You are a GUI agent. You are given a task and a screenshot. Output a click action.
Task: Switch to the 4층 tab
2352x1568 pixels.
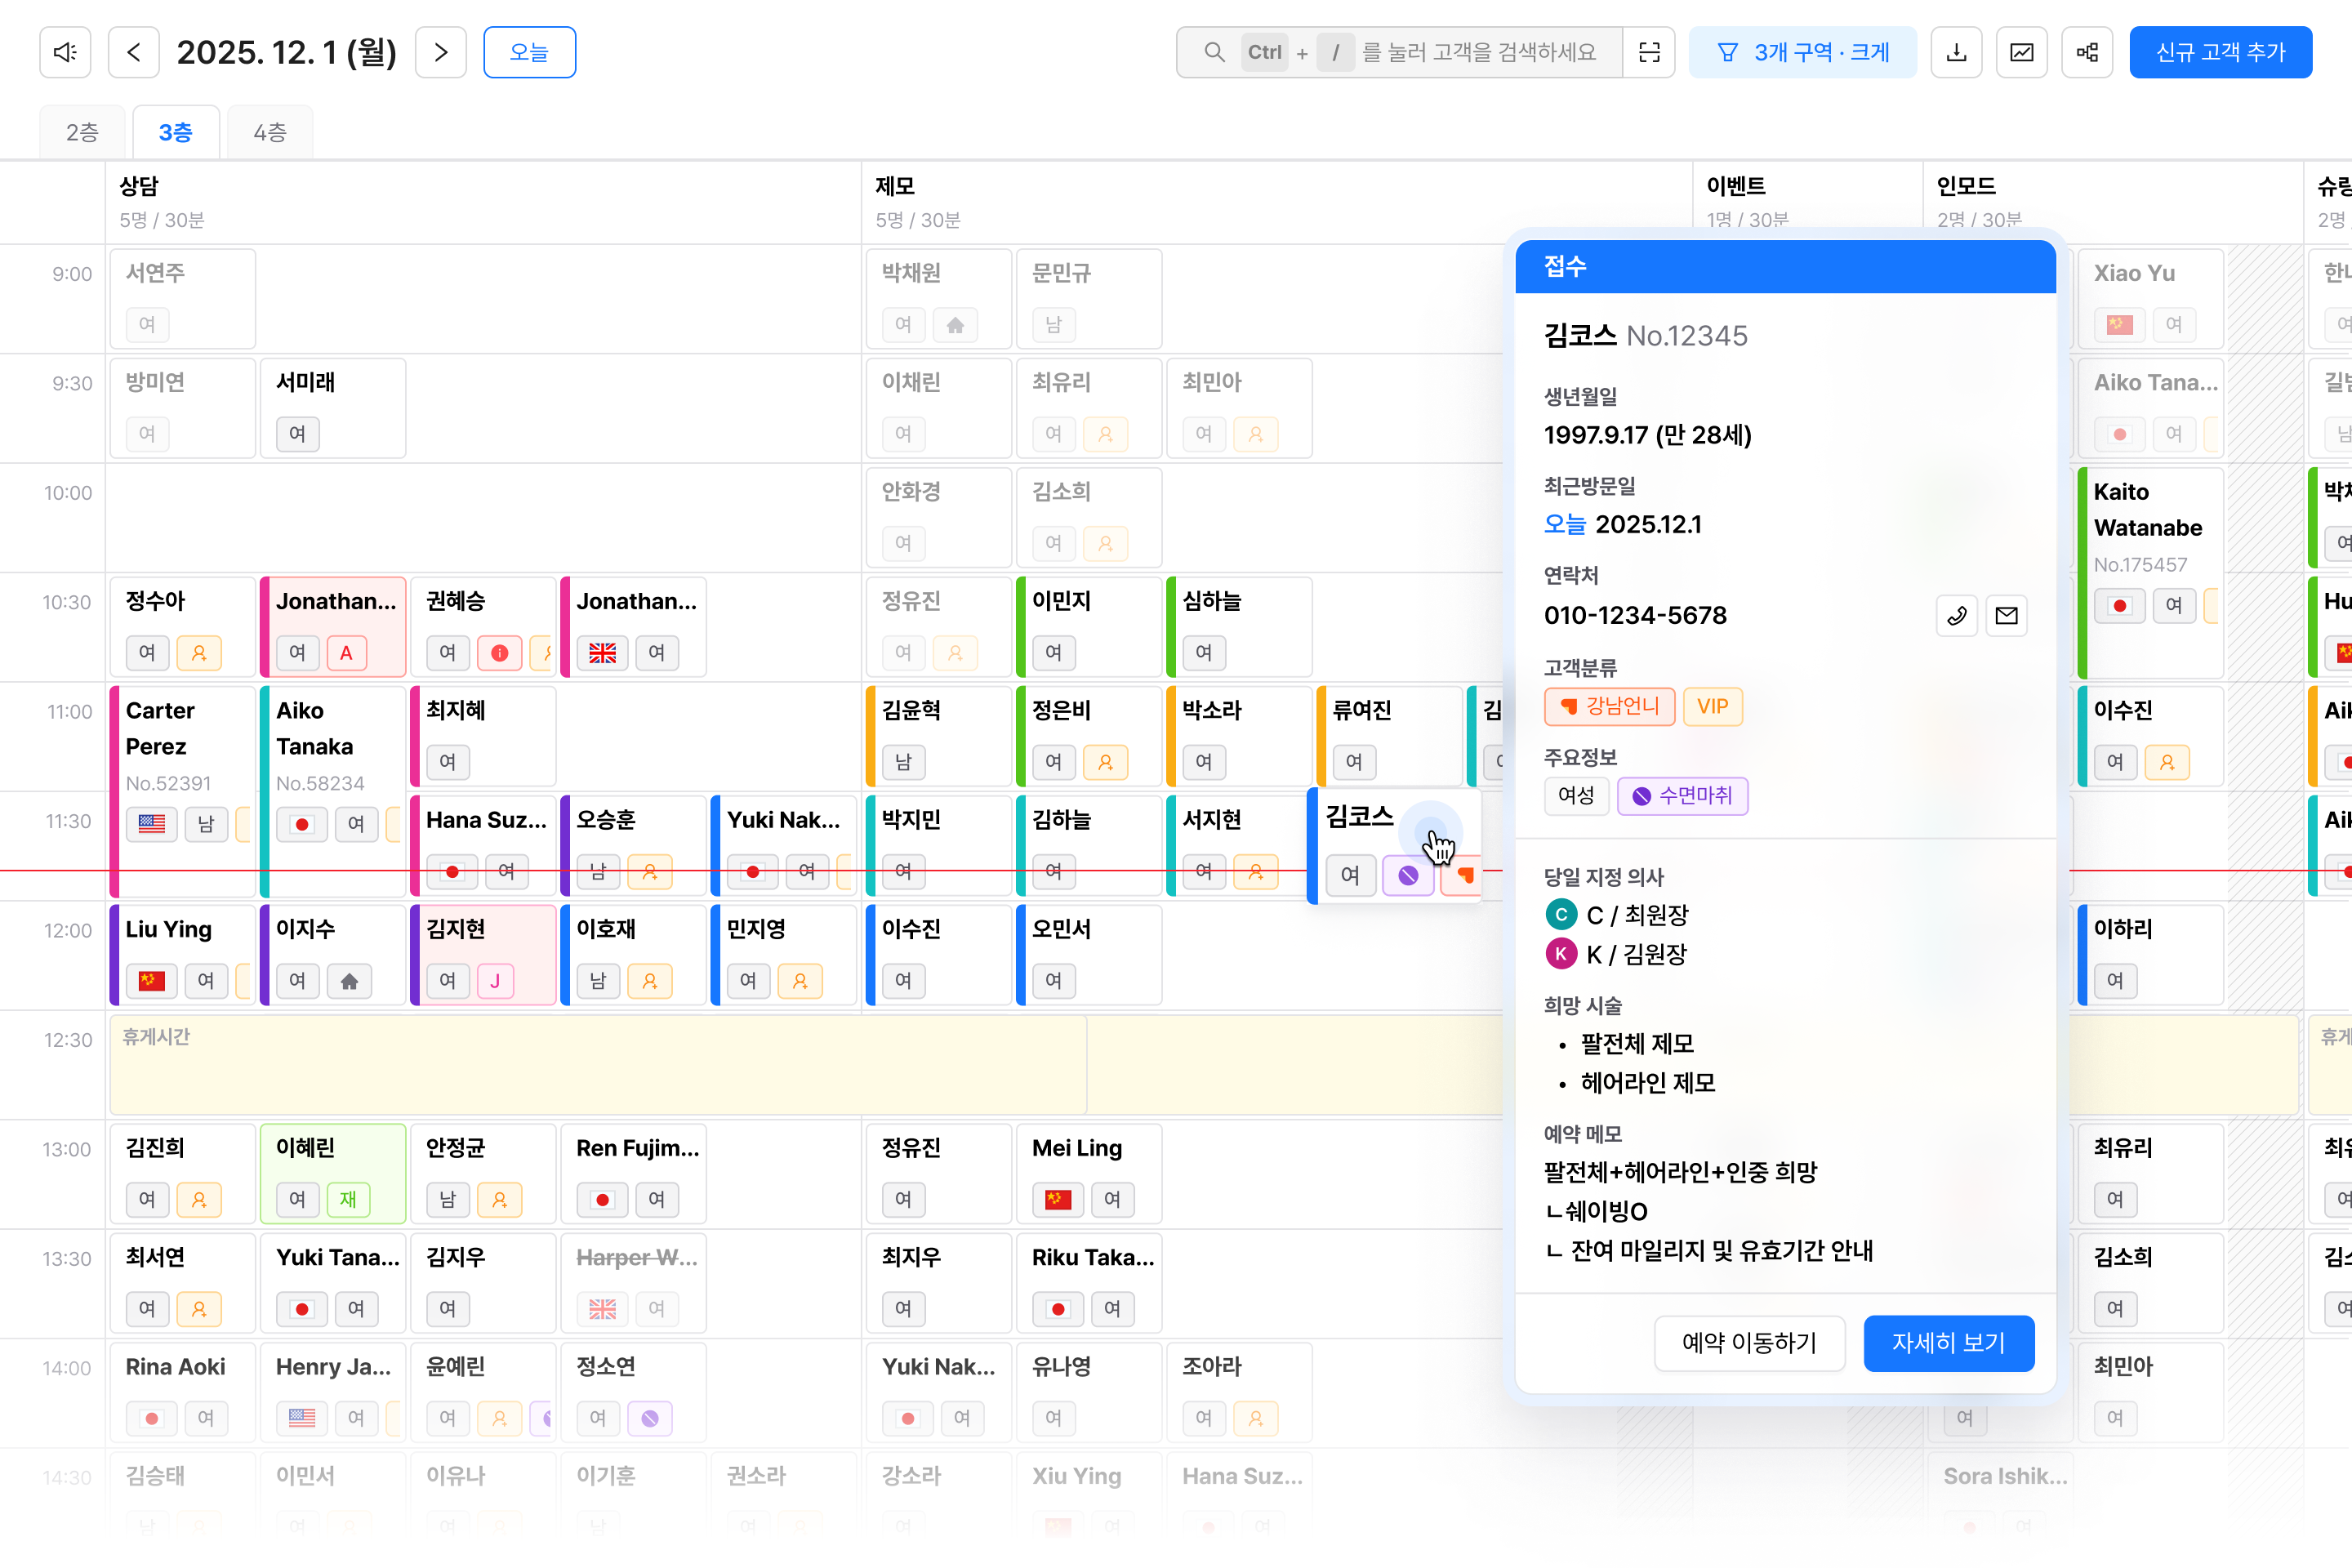[x=270, y=132]
